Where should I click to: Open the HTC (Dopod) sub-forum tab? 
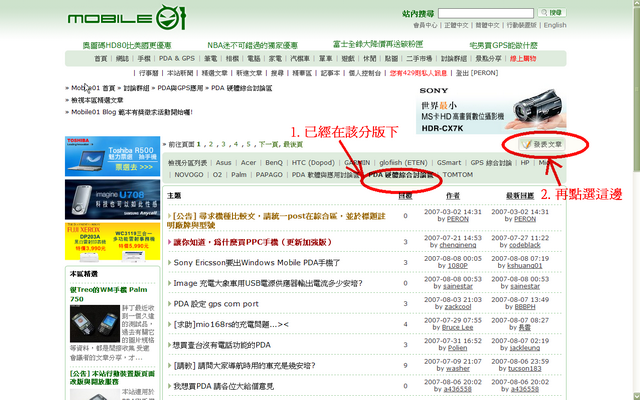(x=313, y=163)
